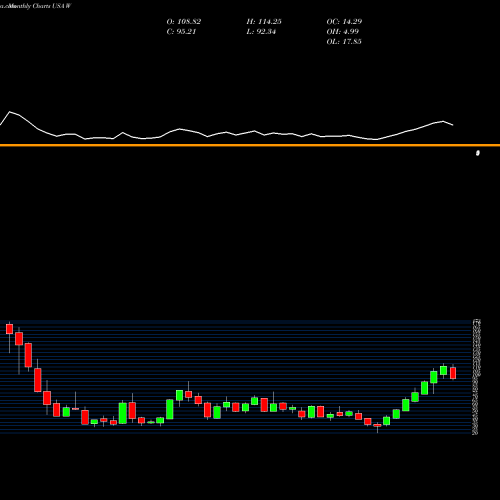Image resolution: width=500 pixels, height=500 pixels.
Task: Click the OH: 4.99 reading
Action: tap(343, 32)
